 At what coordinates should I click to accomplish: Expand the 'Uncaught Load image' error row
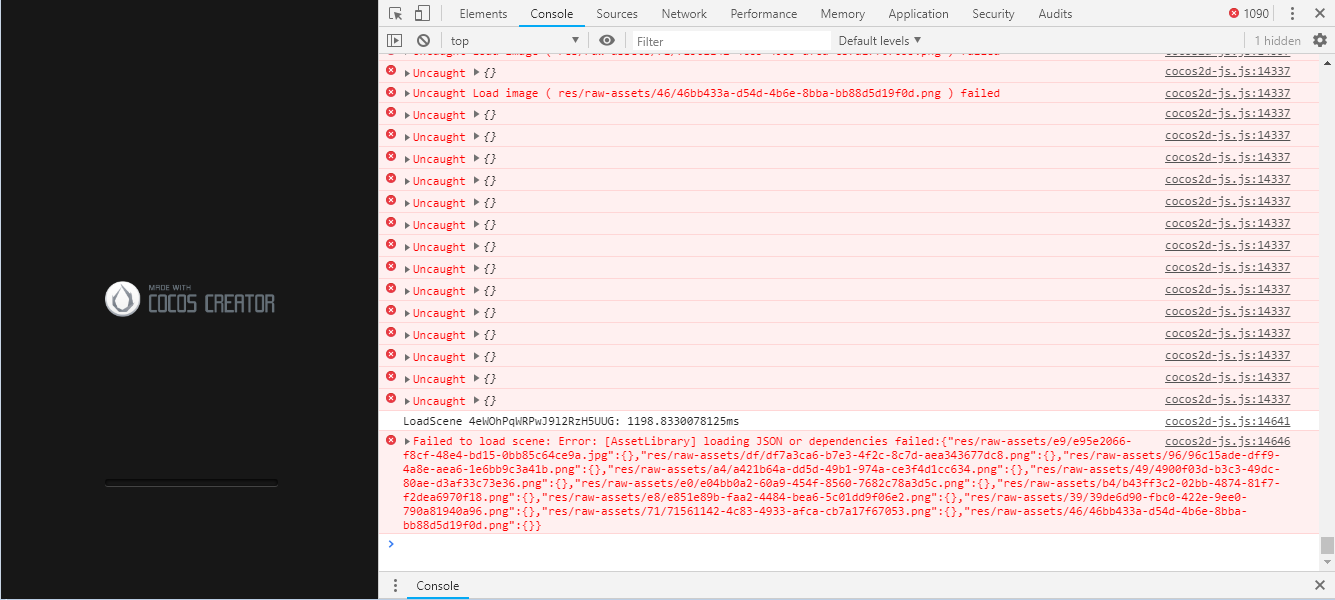[x=407, y=94]
